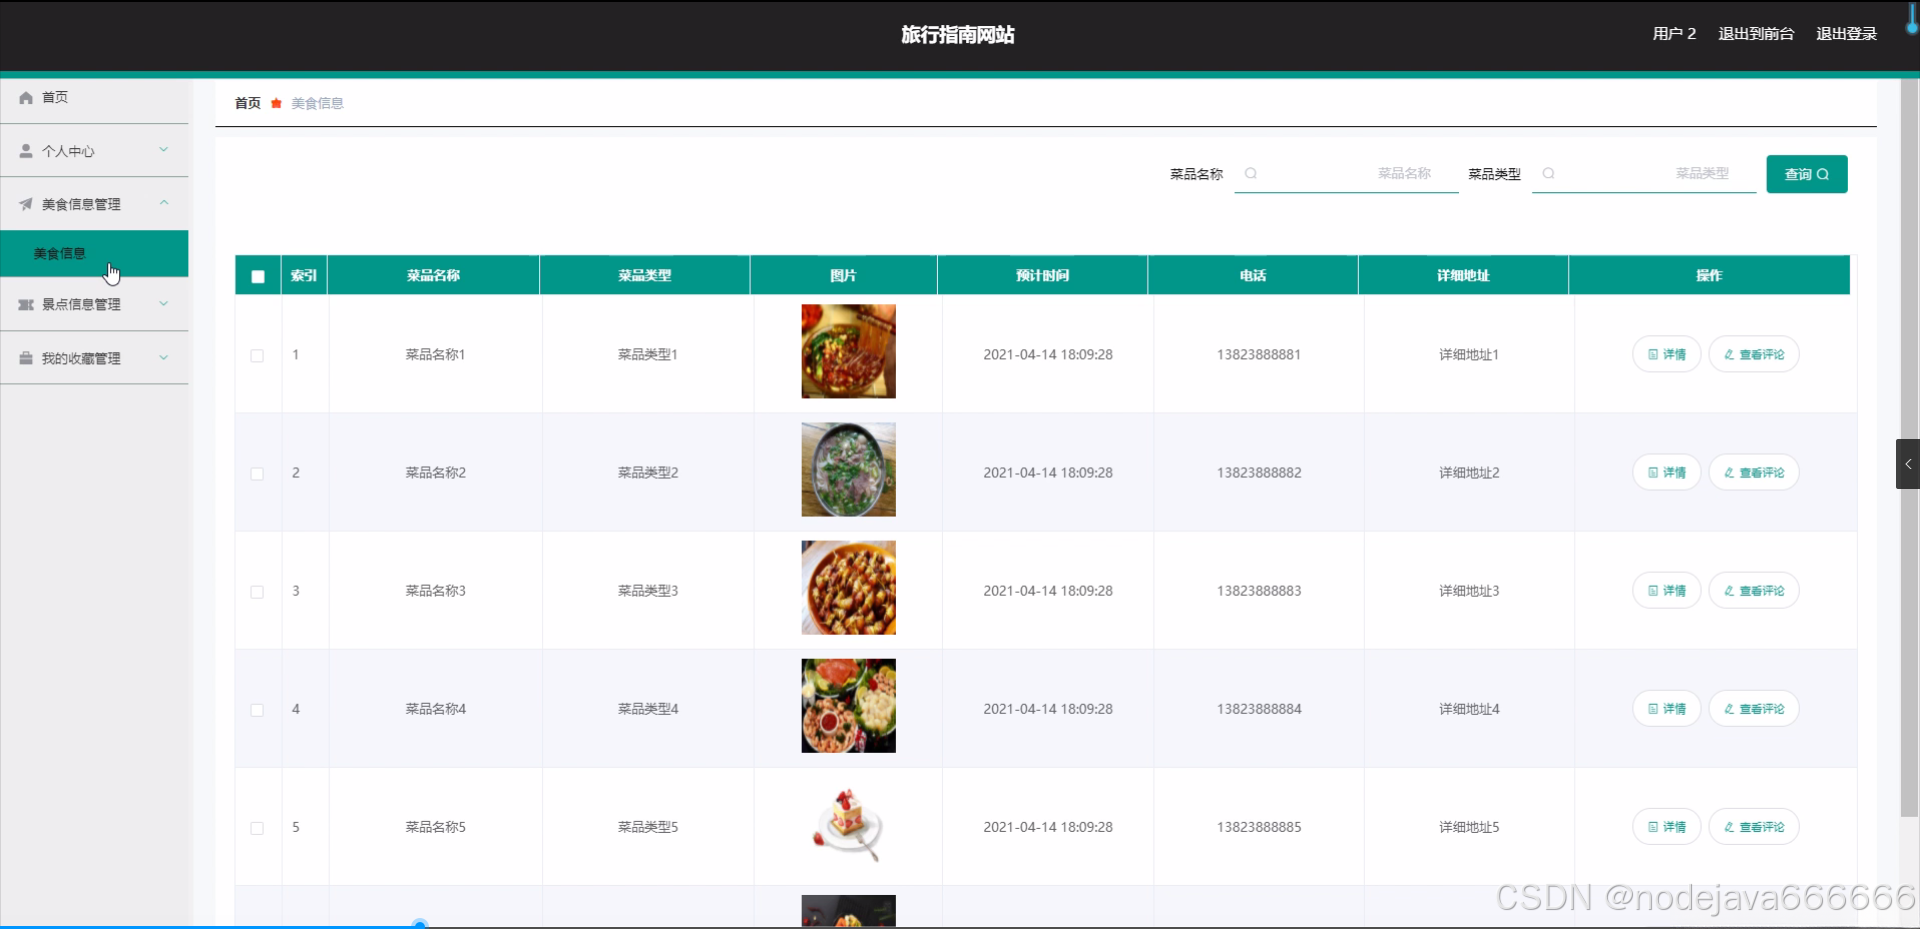1920x929 pixels.
Task: Open 详情 for 菜品名称4
Action: (1666, 708)
